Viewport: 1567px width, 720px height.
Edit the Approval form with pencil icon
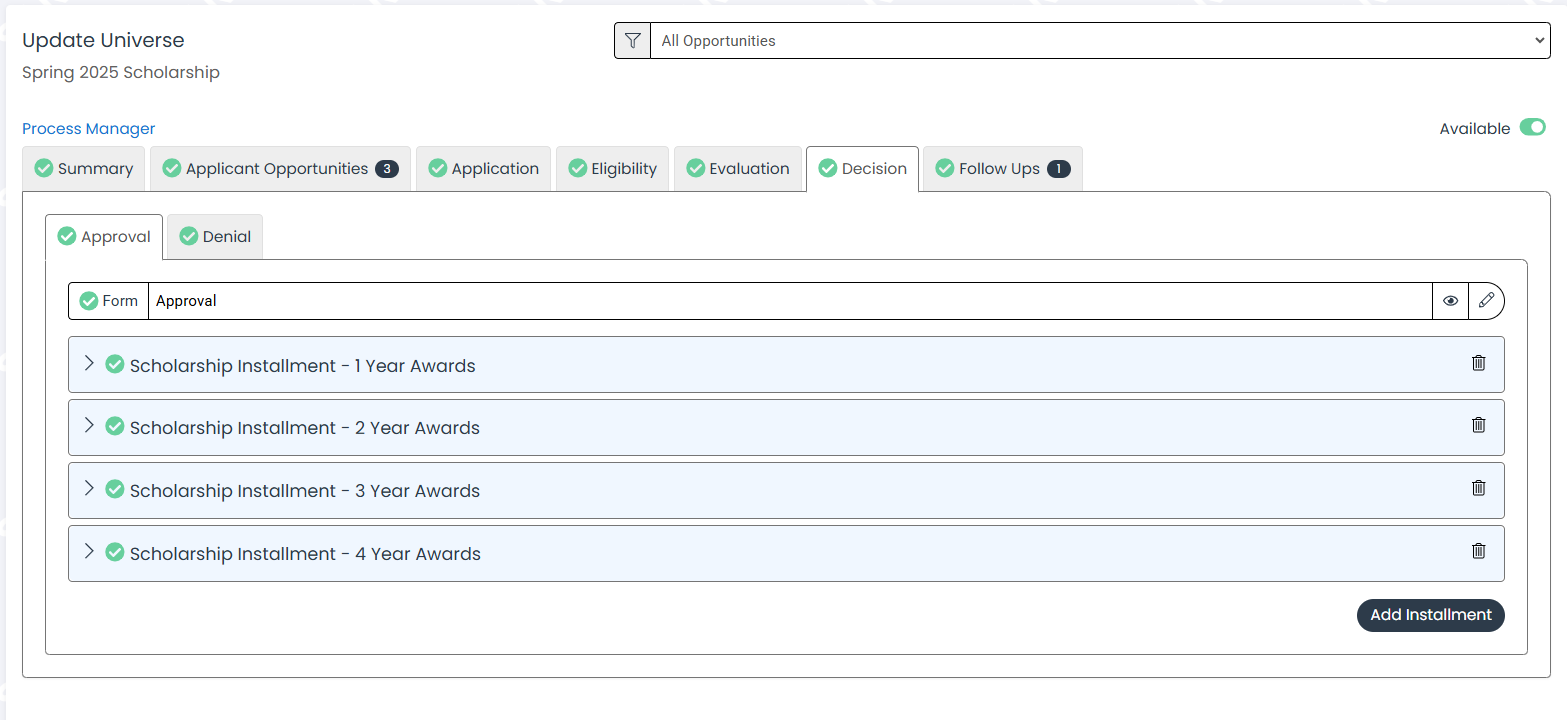tap(1486, 301)
